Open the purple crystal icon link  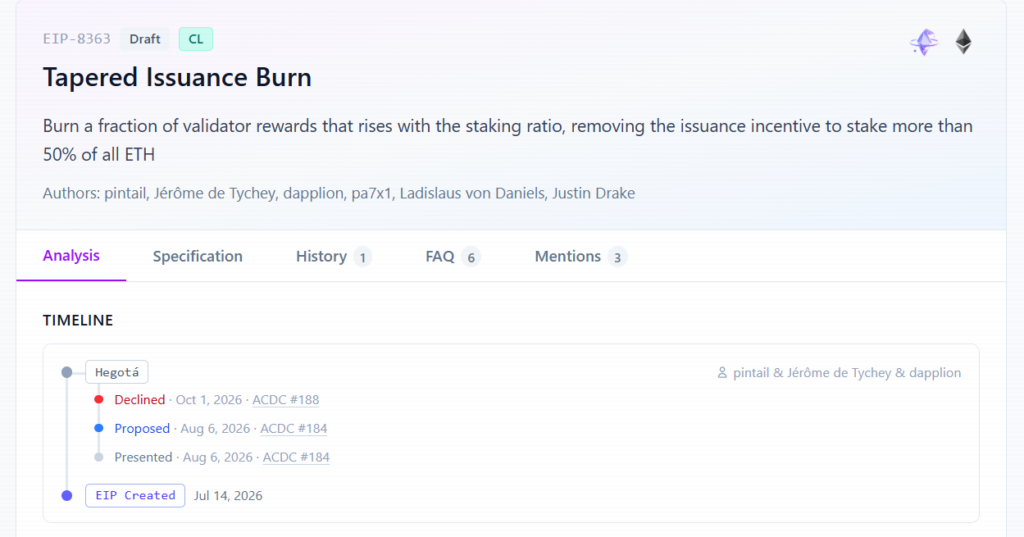pyautogui.click(x=924, y=42)
